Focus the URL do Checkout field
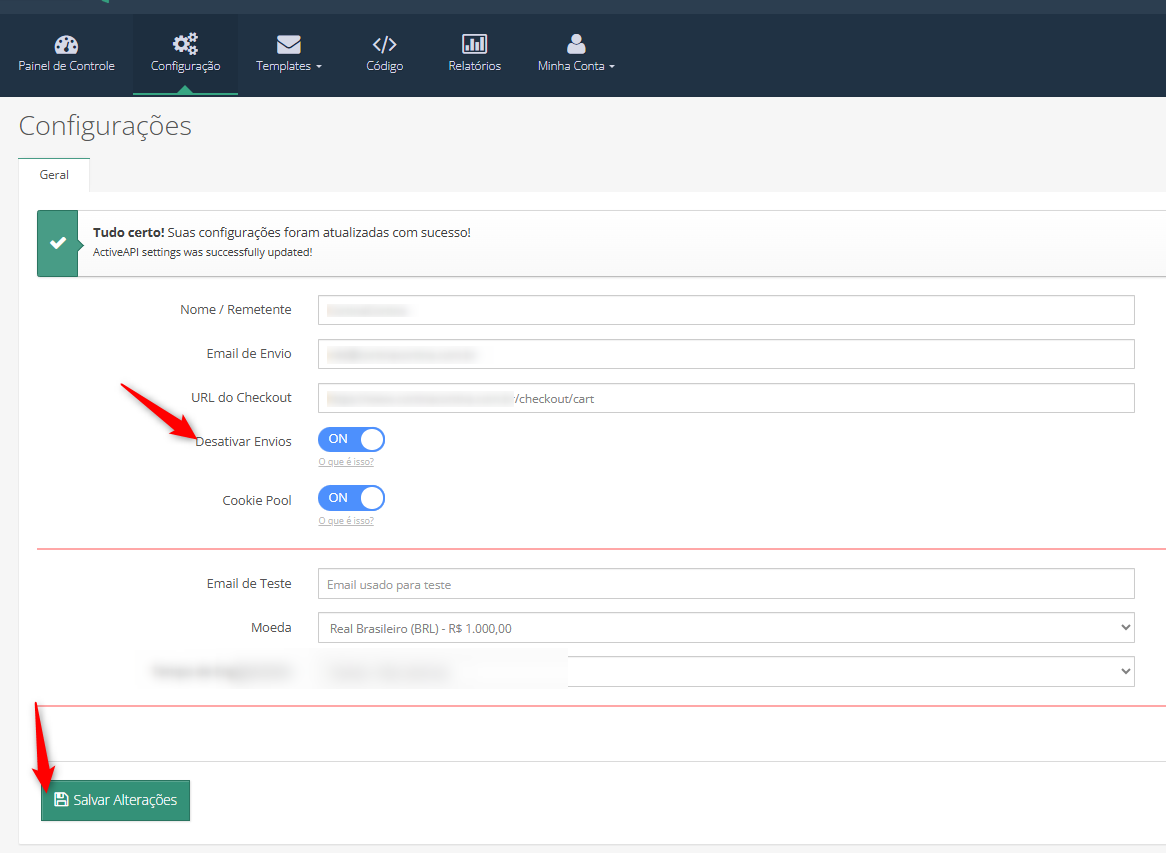Viewport: 1166px width, 853px height. 726,398
